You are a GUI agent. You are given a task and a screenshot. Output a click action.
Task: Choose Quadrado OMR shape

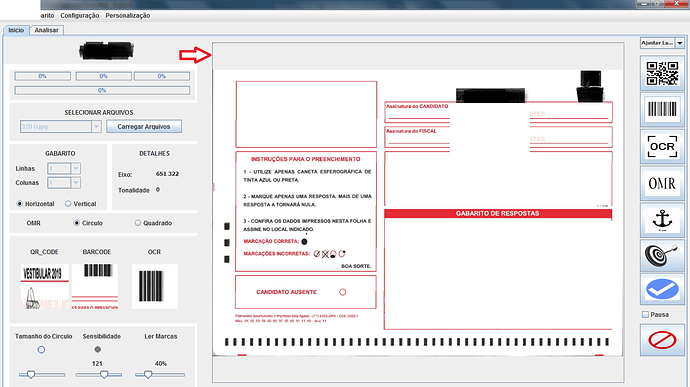pos(138,223)
